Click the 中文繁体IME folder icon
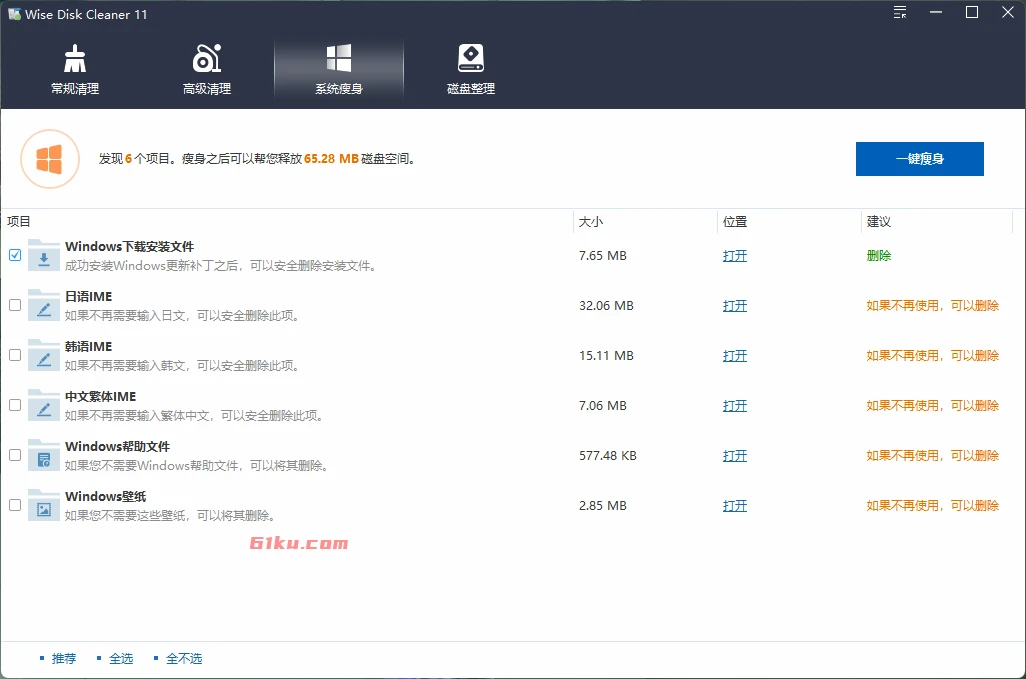This screenshot has width=1026, height=679. tap(44, 406)
